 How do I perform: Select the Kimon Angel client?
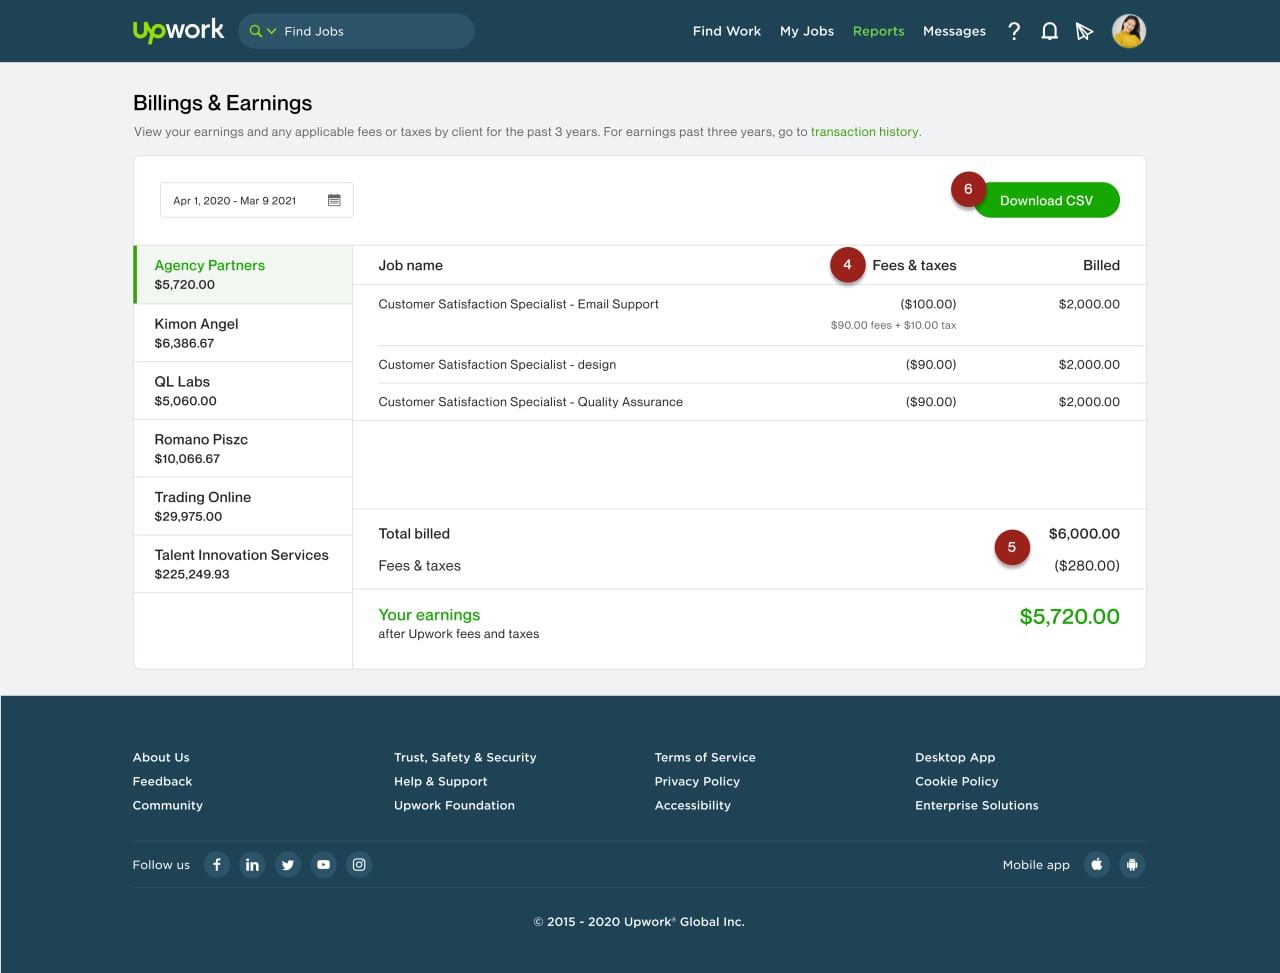243,333
